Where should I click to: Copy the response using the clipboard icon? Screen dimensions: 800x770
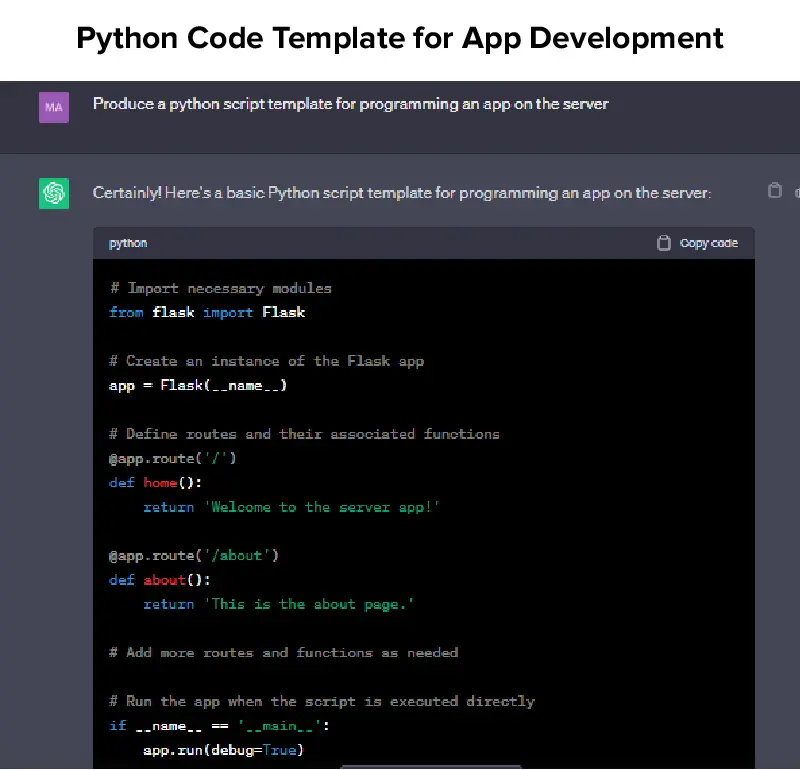(x=774, y=190)
